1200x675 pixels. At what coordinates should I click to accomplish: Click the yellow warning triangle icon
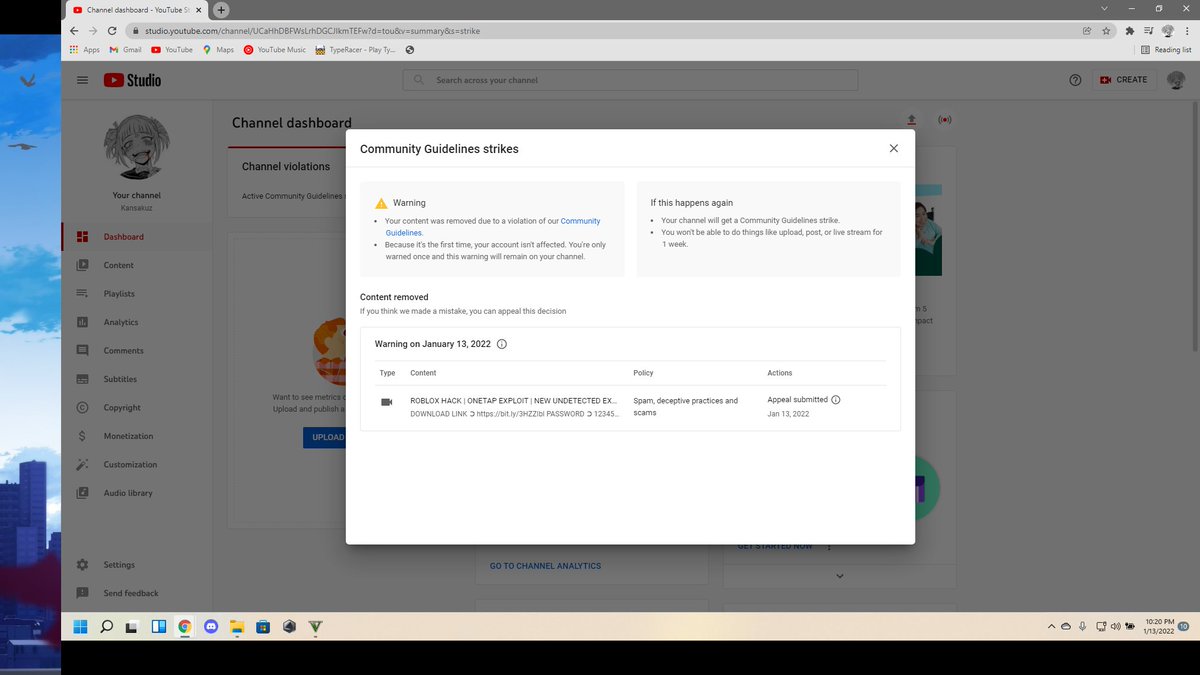381,203
